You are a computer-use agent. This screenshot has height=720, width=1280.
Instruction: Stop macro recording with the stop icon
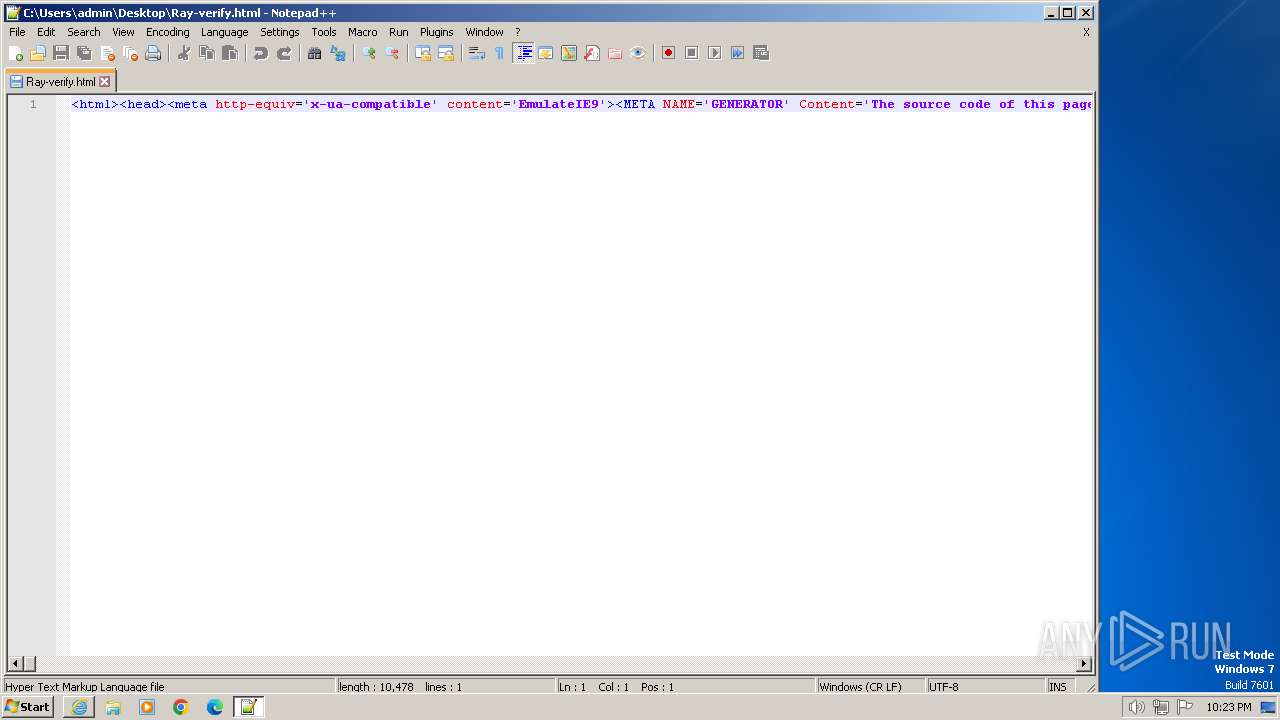[692, 53]
